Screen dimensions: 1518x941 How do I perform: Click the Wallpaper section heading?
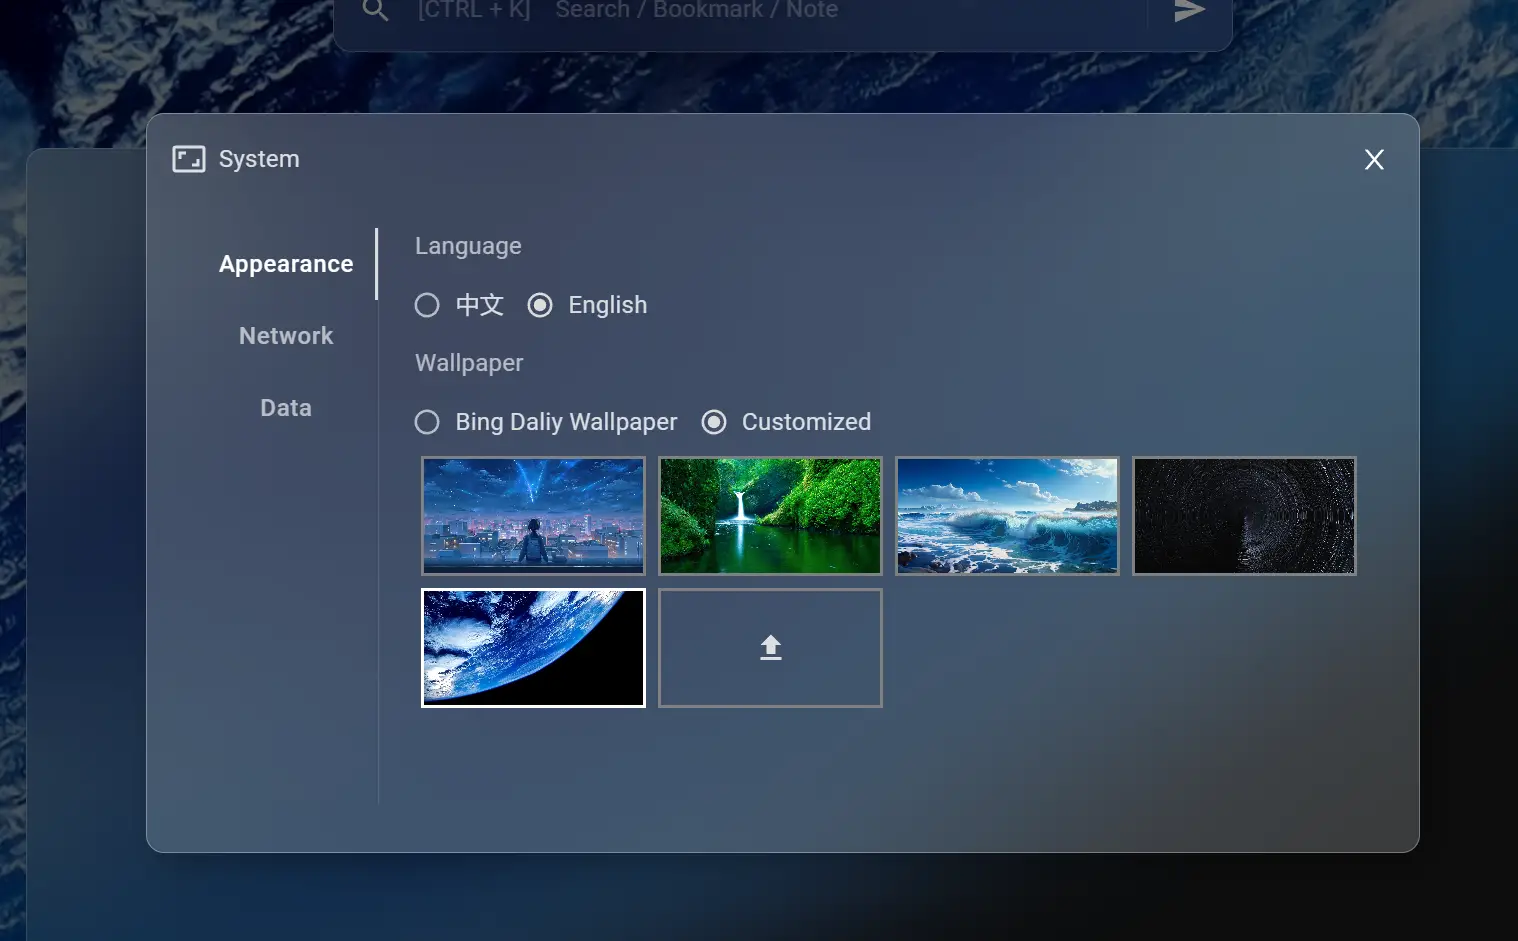(469, 363)
